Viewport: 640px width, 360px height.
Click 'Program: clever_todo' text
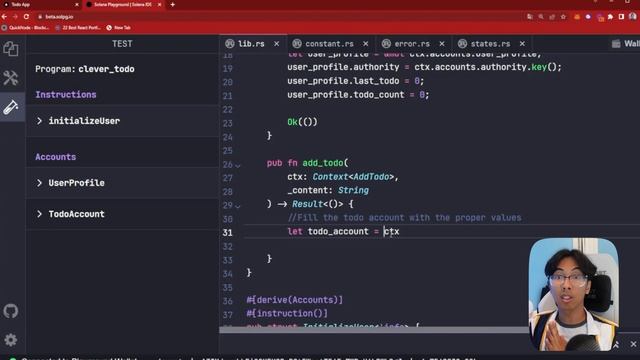(x=85, y=69)
